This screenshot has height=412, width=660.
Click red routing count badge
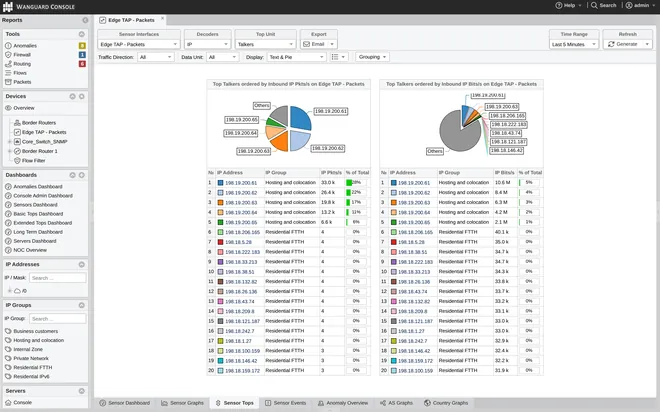point(82,64)
